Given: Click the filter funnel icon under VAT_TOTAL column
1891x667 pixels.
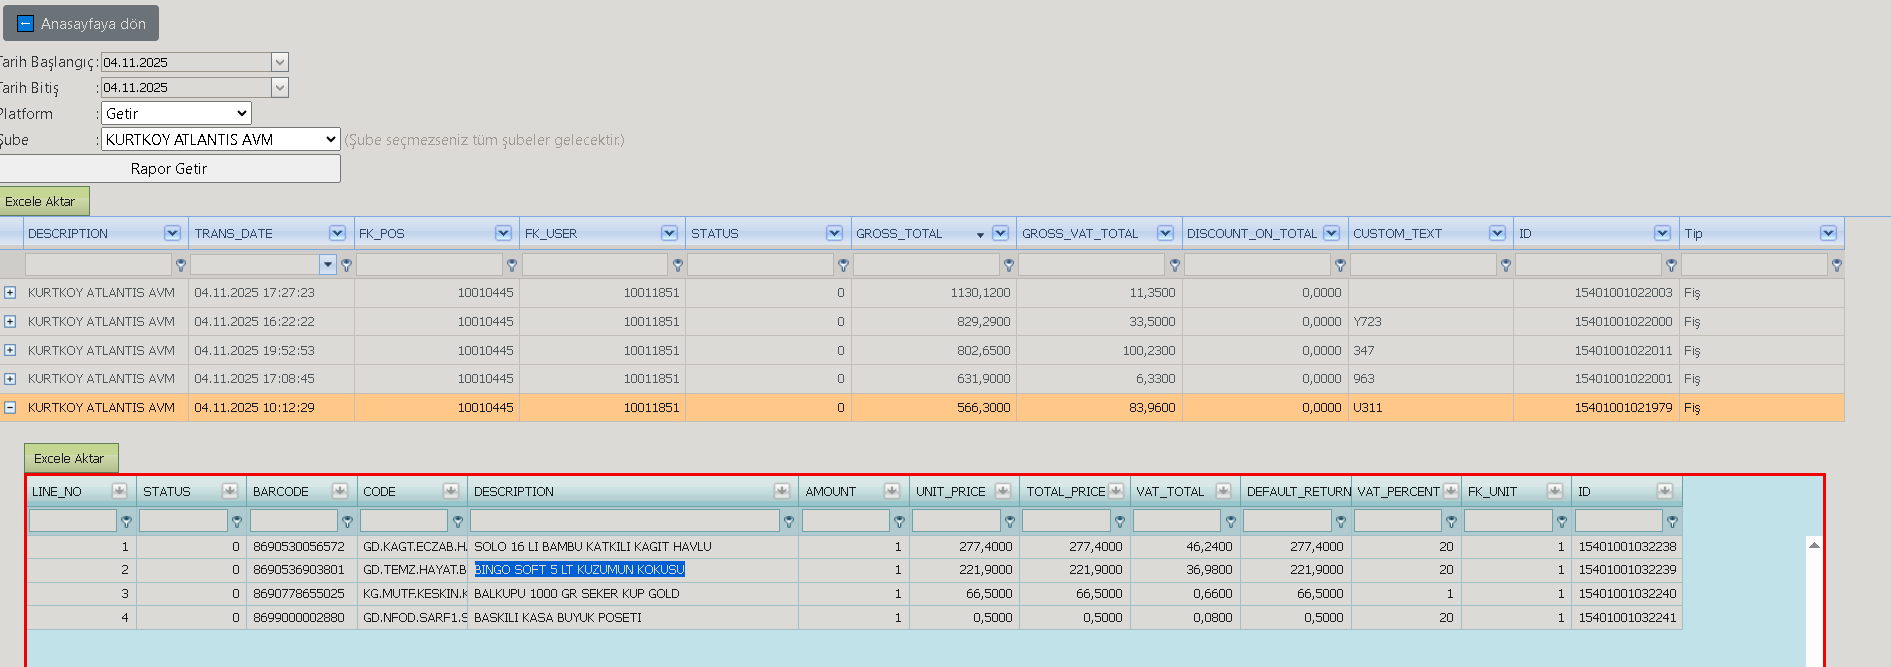Looking at the screenshot, I should (1230, 521).
